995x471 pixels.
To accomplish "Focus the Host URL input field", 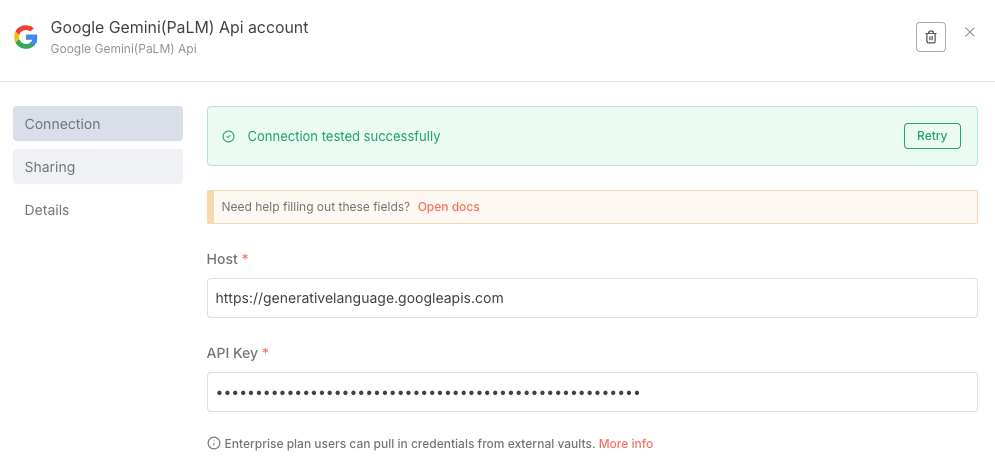I will point(592,298).
